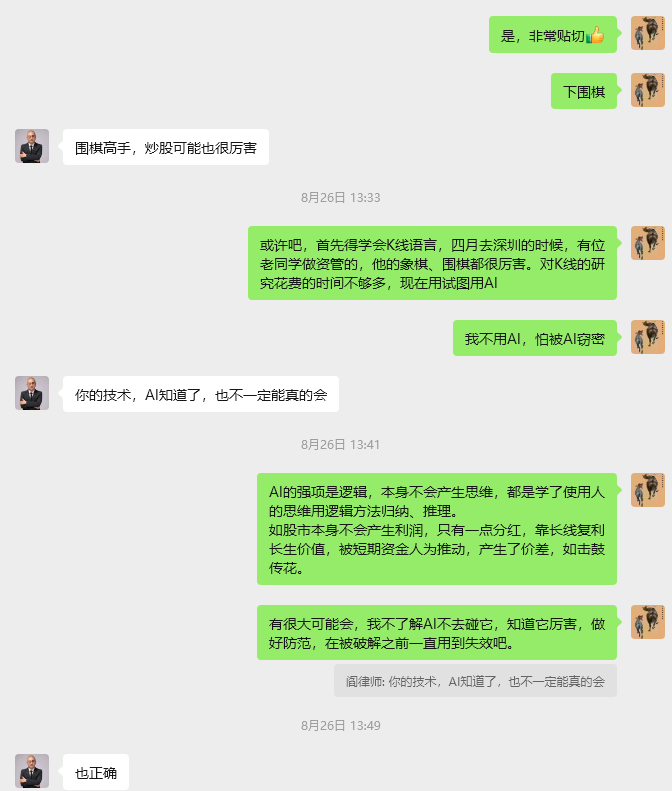Viewport: 672px width, 791px height.
Task: Open horse avatar beside the K线语言 message
Action: [x=648, y=243]
